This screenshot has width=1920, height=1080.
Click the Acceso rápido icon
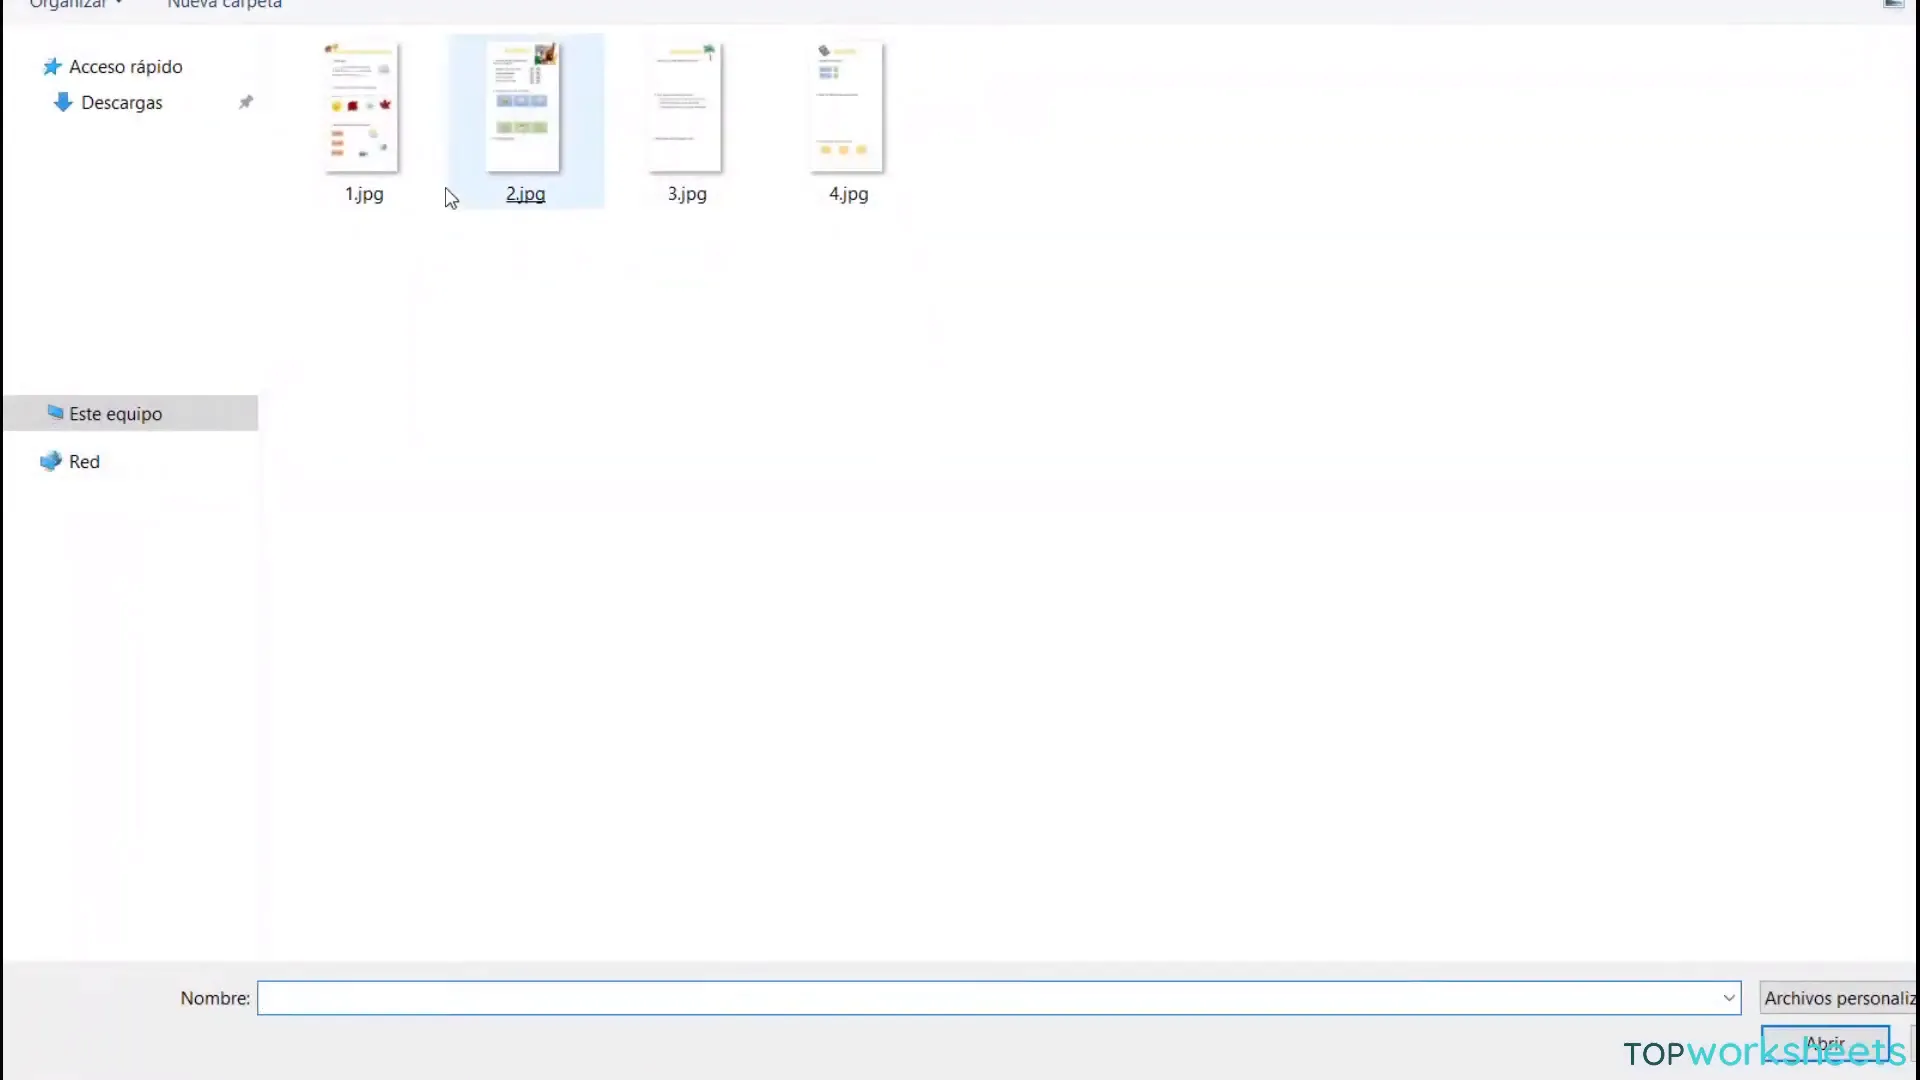(53, 66)
